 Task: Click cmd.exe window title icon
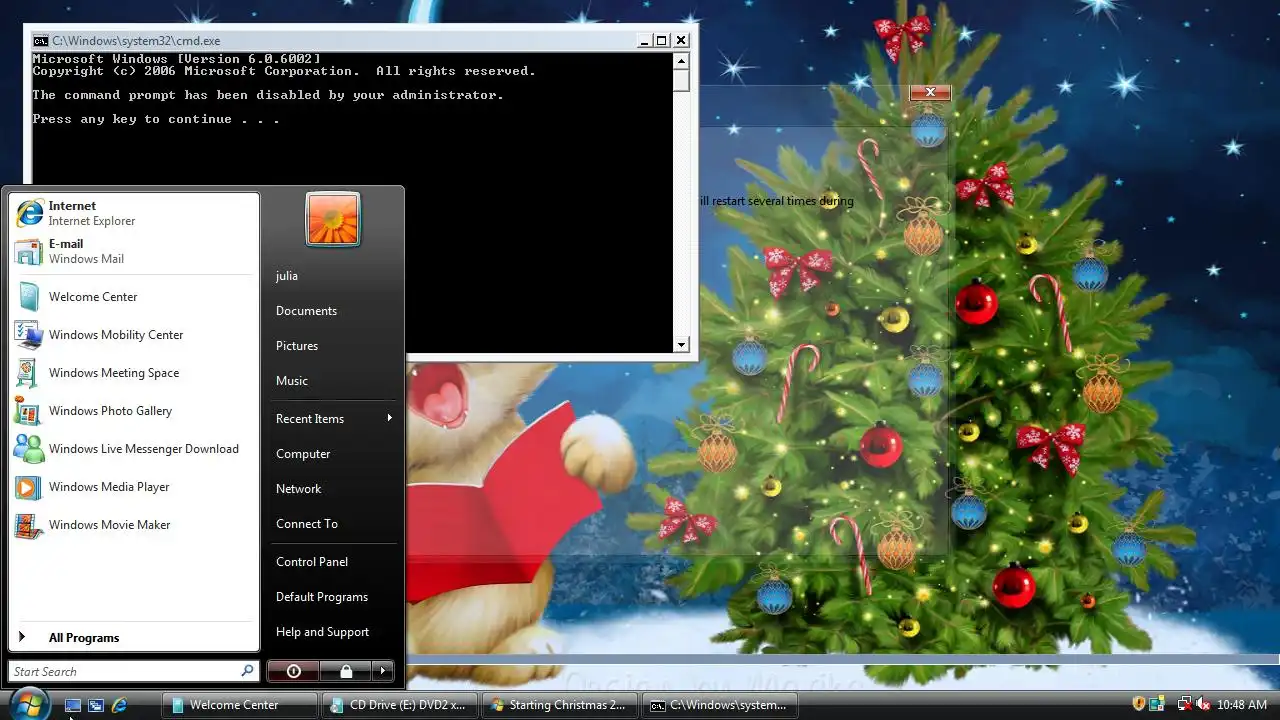pos(40,41)
